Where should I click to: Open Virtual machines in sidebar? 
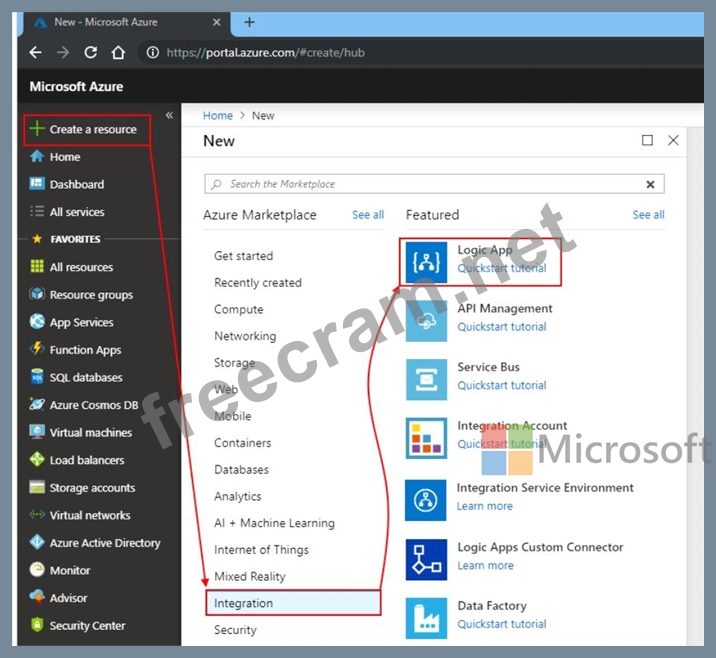click(x=90, y=433)
